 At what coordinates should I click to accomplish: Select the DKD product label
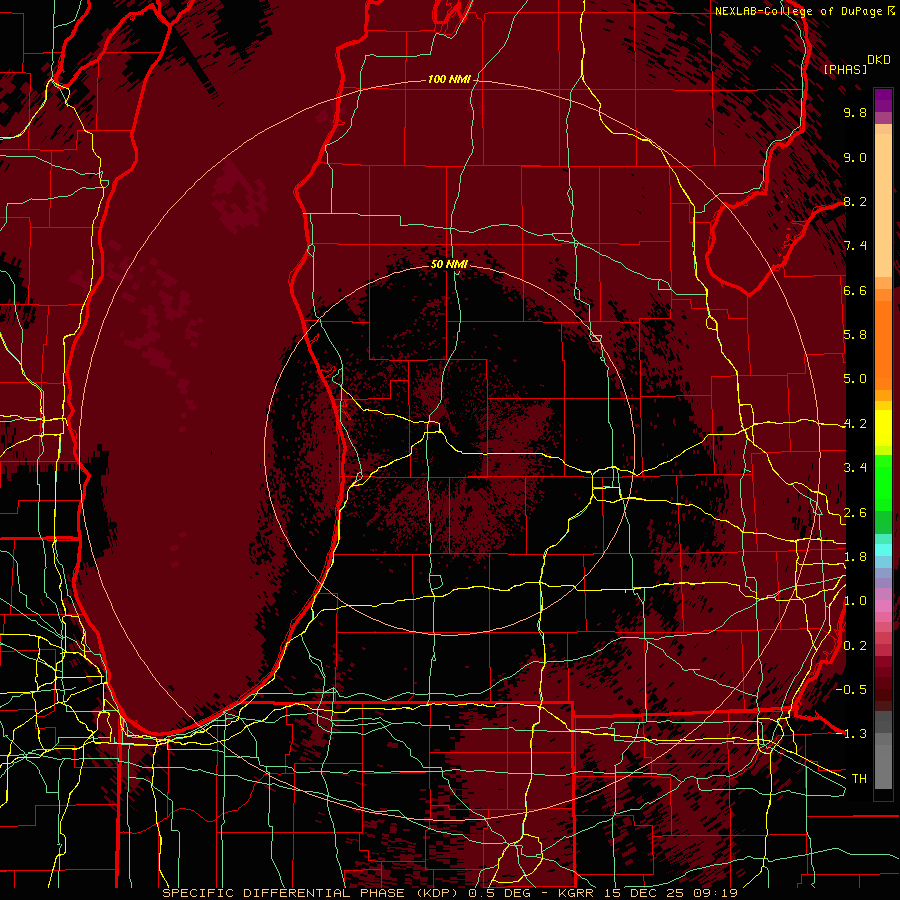(878, 60)
